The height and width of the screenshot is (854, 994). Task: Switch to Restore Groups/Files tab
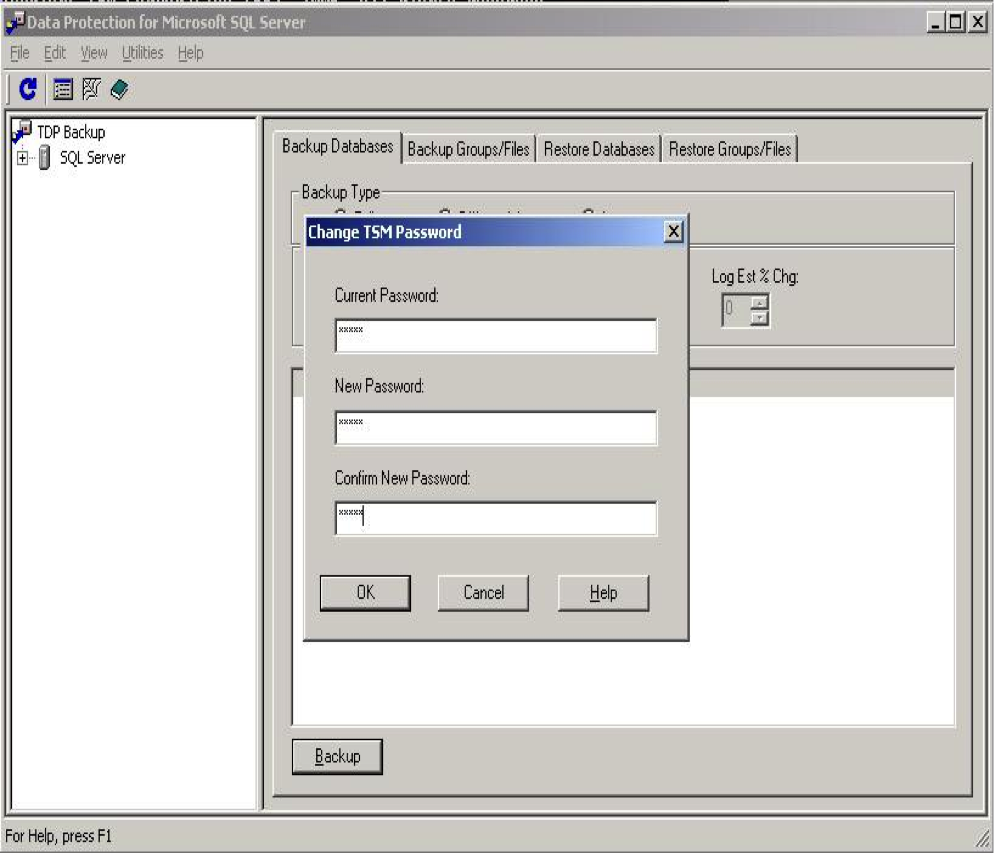(730, 149)
